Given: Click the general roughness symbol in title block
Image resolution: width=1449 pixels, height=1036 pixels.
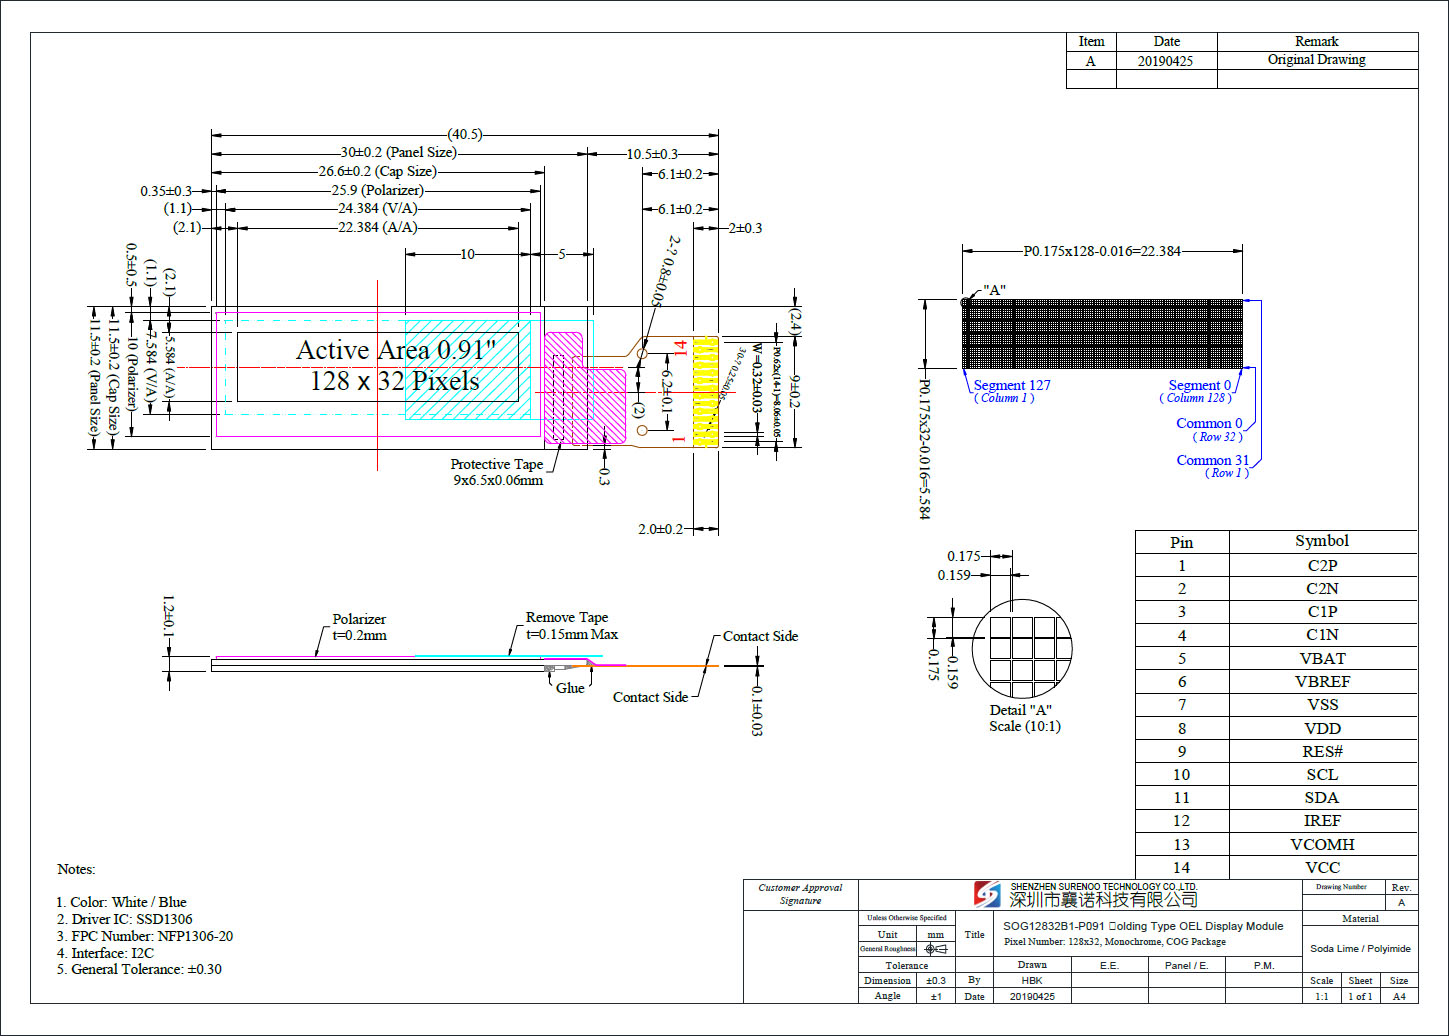Looking at the screenshot, I should [x=934, y=949].
